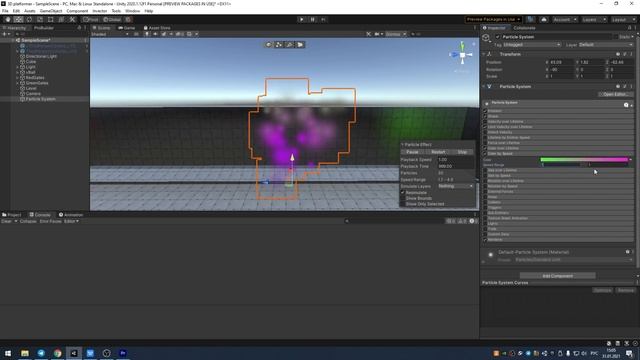Open the Account dropdown

pyautogui.click(x=564, y=19)
